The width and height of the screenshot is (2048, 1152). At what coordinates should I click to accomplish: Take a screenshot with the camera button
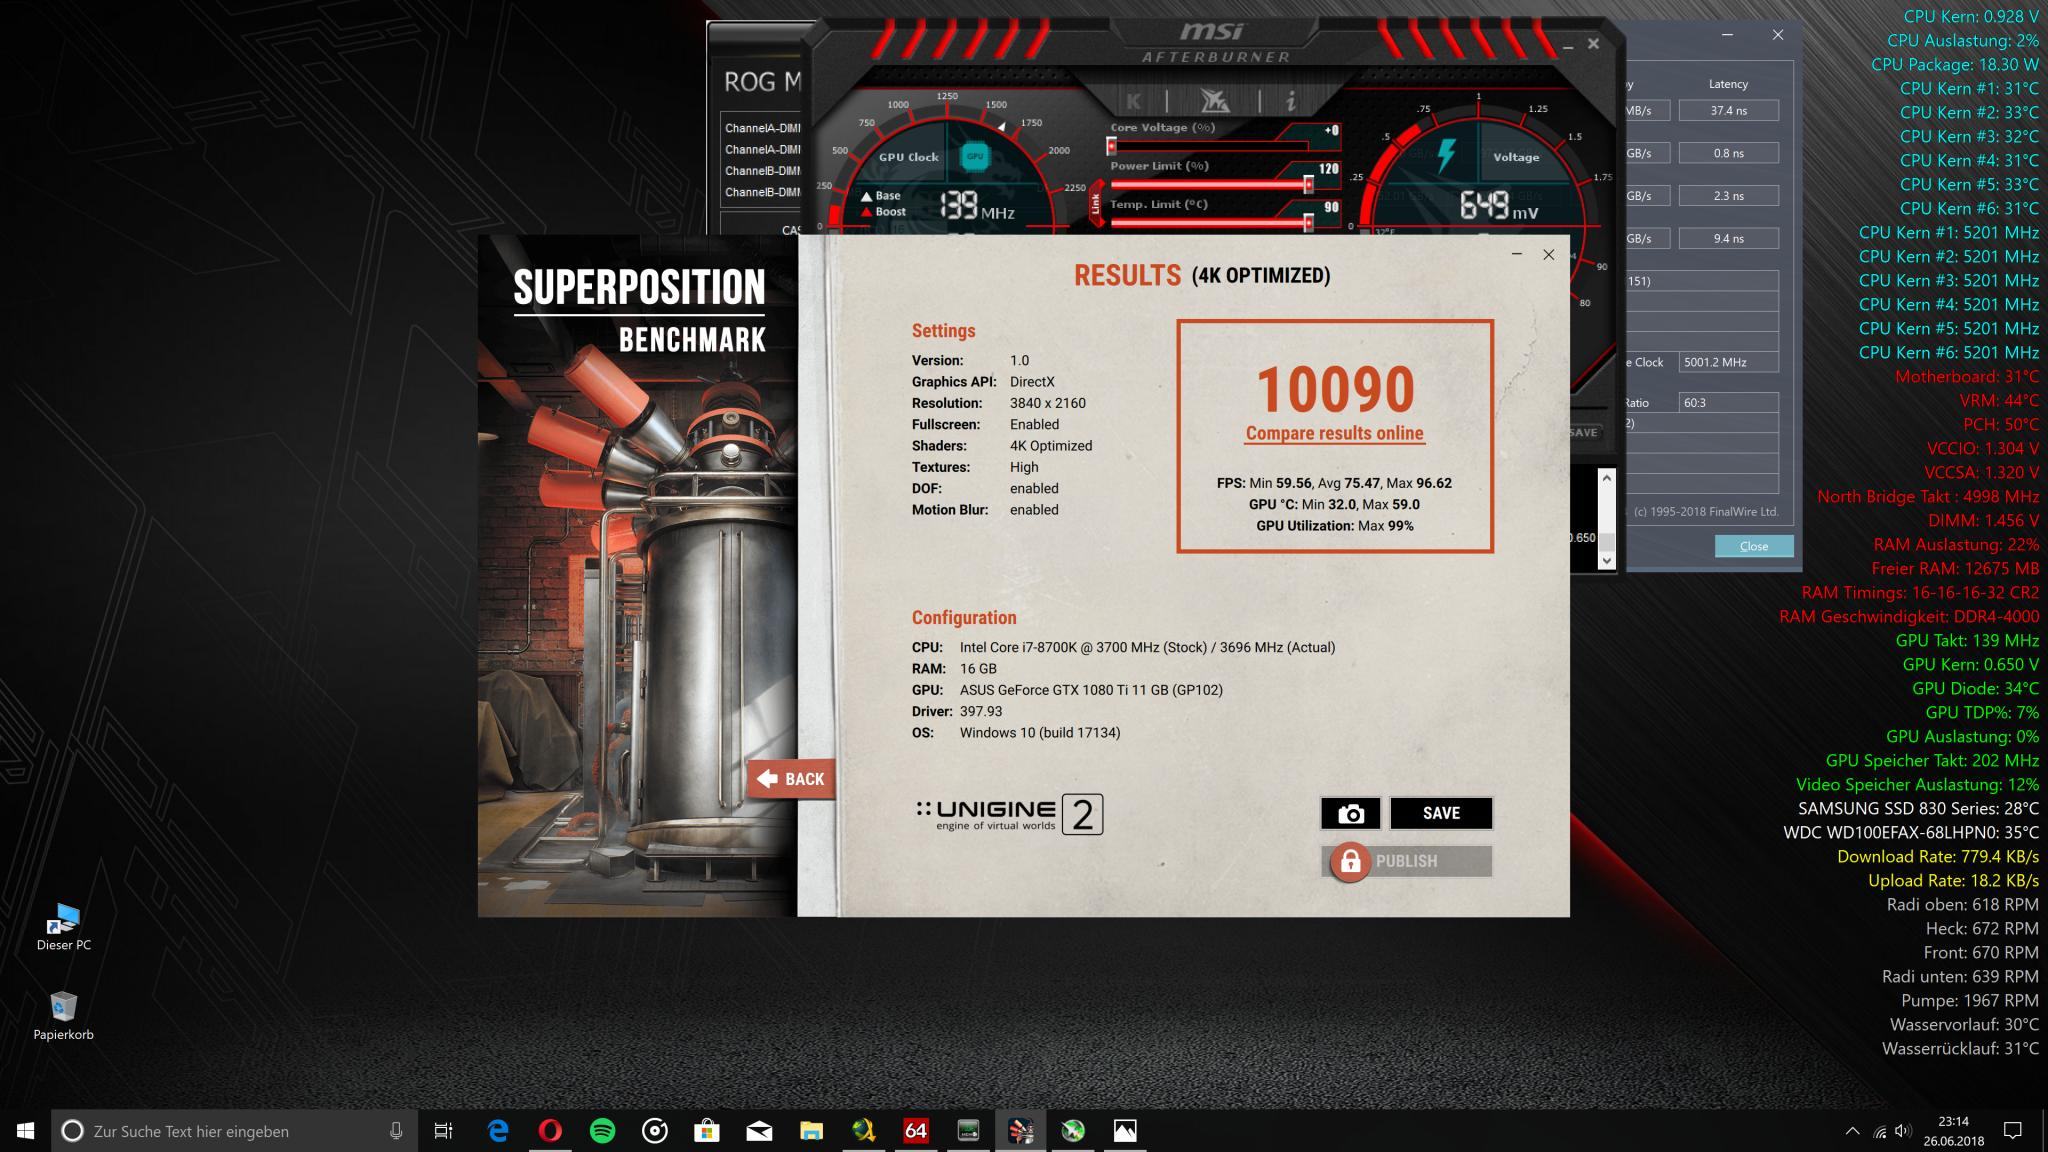coord(1350,814)
